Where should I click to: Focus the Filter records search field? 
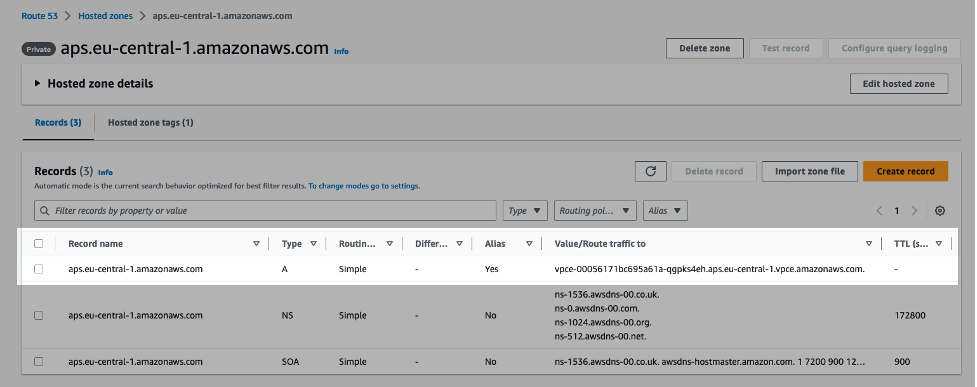click(x=265, y=211)
